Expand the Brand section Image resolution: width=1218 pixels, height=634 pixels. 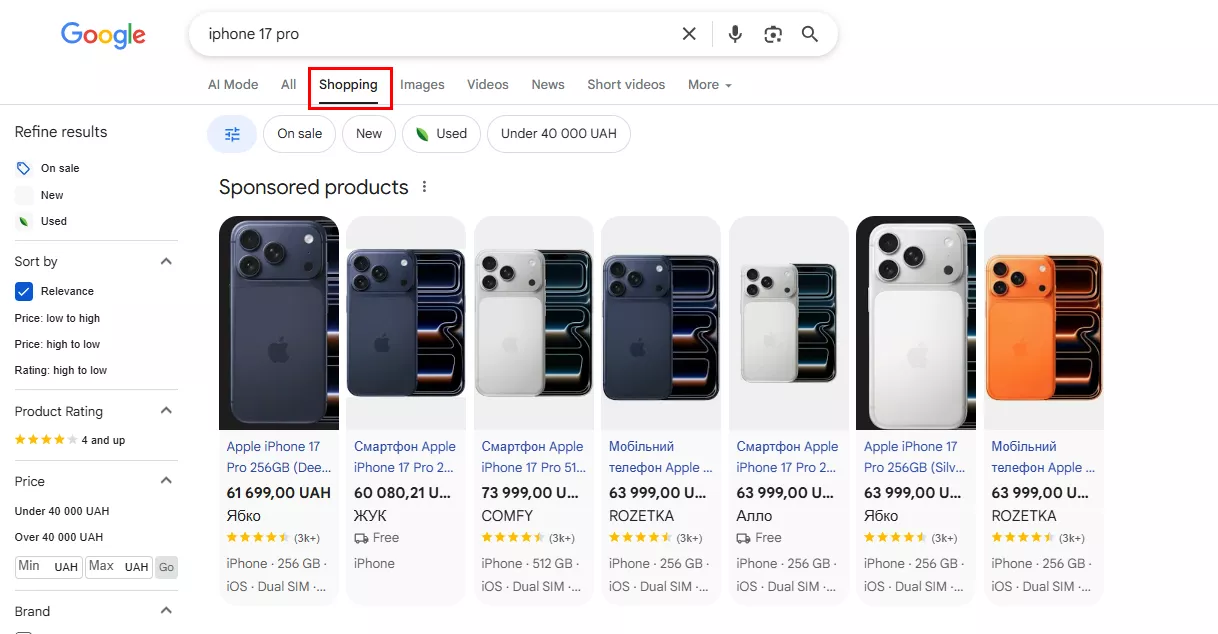tap(166, 610)
